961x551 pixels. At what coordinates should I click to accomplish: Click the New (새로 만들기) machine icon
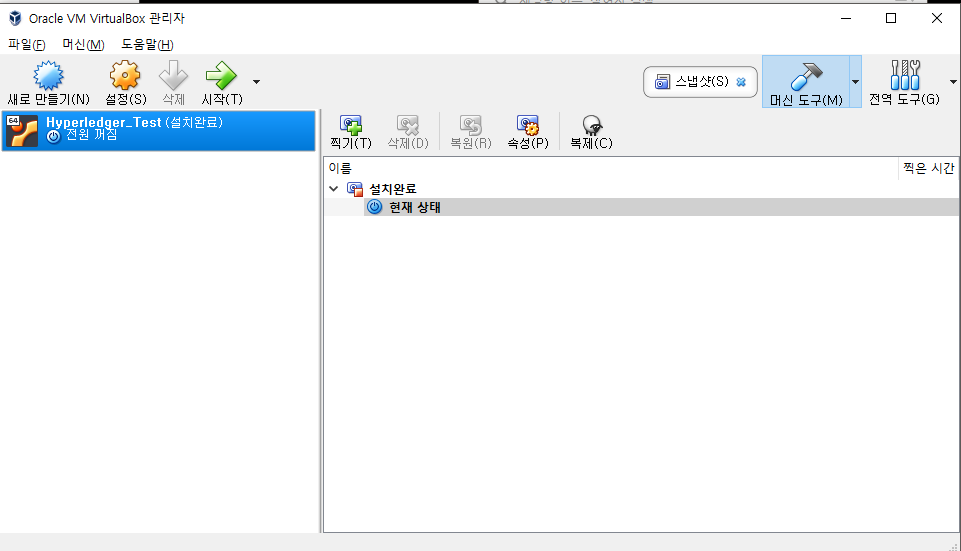[48, 75]
